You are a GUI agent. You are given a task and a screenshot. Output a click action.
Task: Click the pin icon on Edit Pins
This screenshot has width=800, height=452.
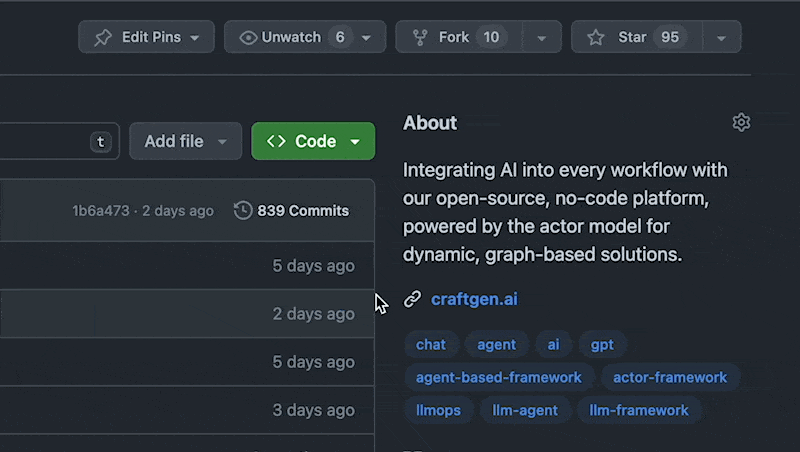pos(103,38)
